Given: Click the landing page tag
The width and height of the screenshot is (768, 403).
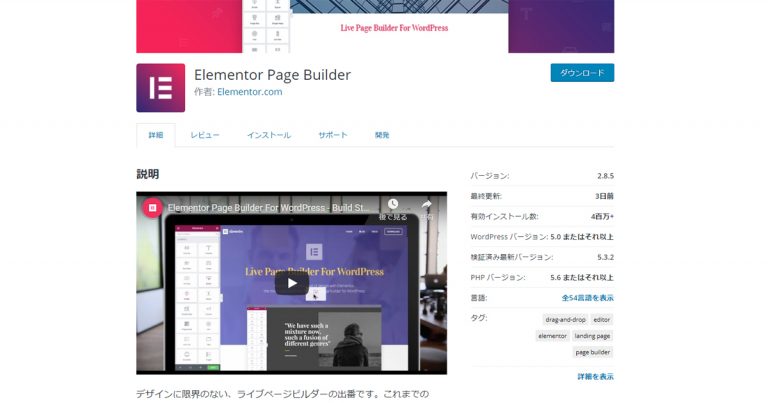Looking at the screenshot, I should click(594, 336).
